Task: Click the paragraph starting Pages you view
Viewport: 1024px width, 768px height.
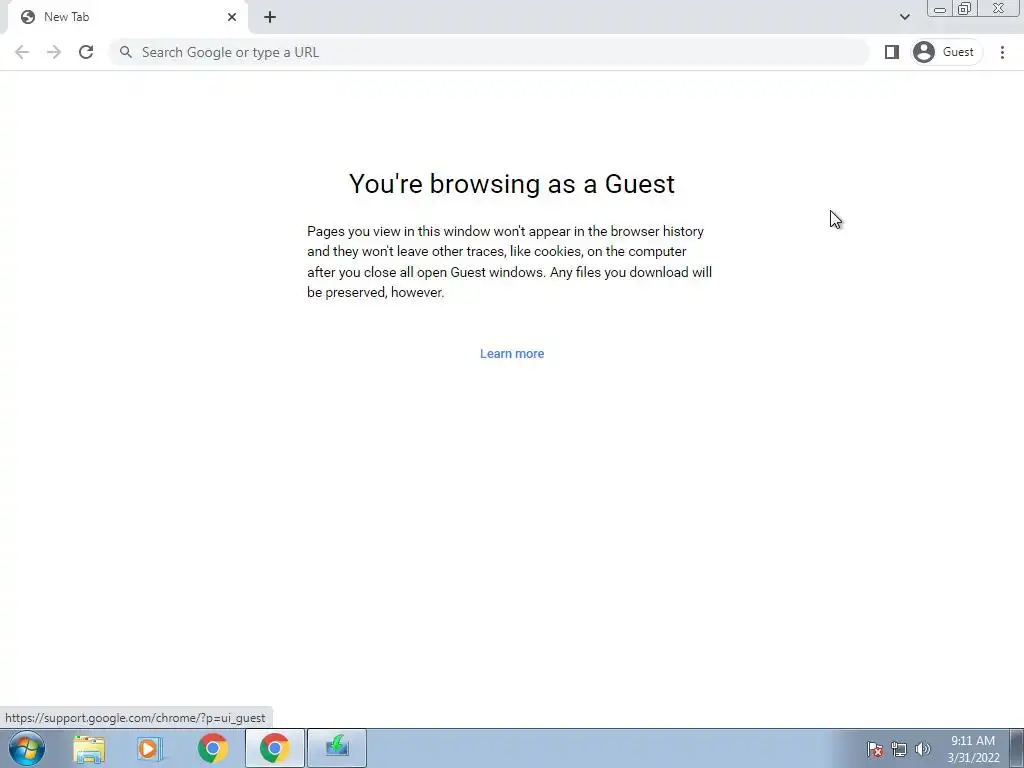Action: click(509, 262)
